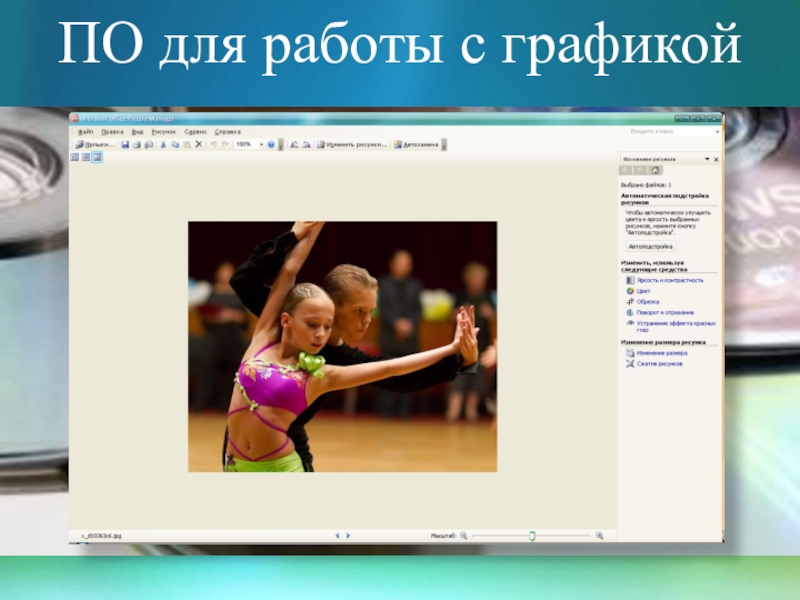
Task: Switch to filmstrip view mode
Action: click(x=86, y=157)
